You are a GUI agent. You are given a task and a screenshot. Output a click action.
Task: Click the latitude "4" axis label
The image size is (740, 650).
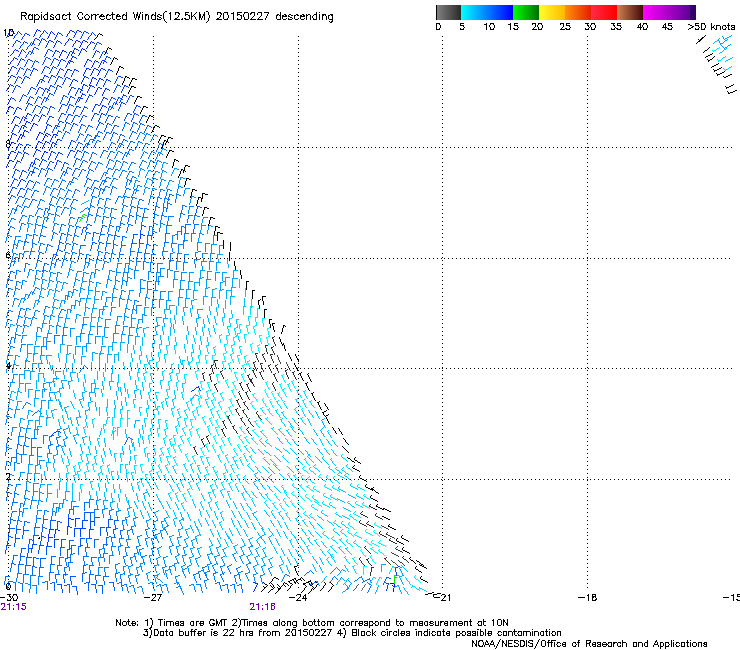pos(8,366)
